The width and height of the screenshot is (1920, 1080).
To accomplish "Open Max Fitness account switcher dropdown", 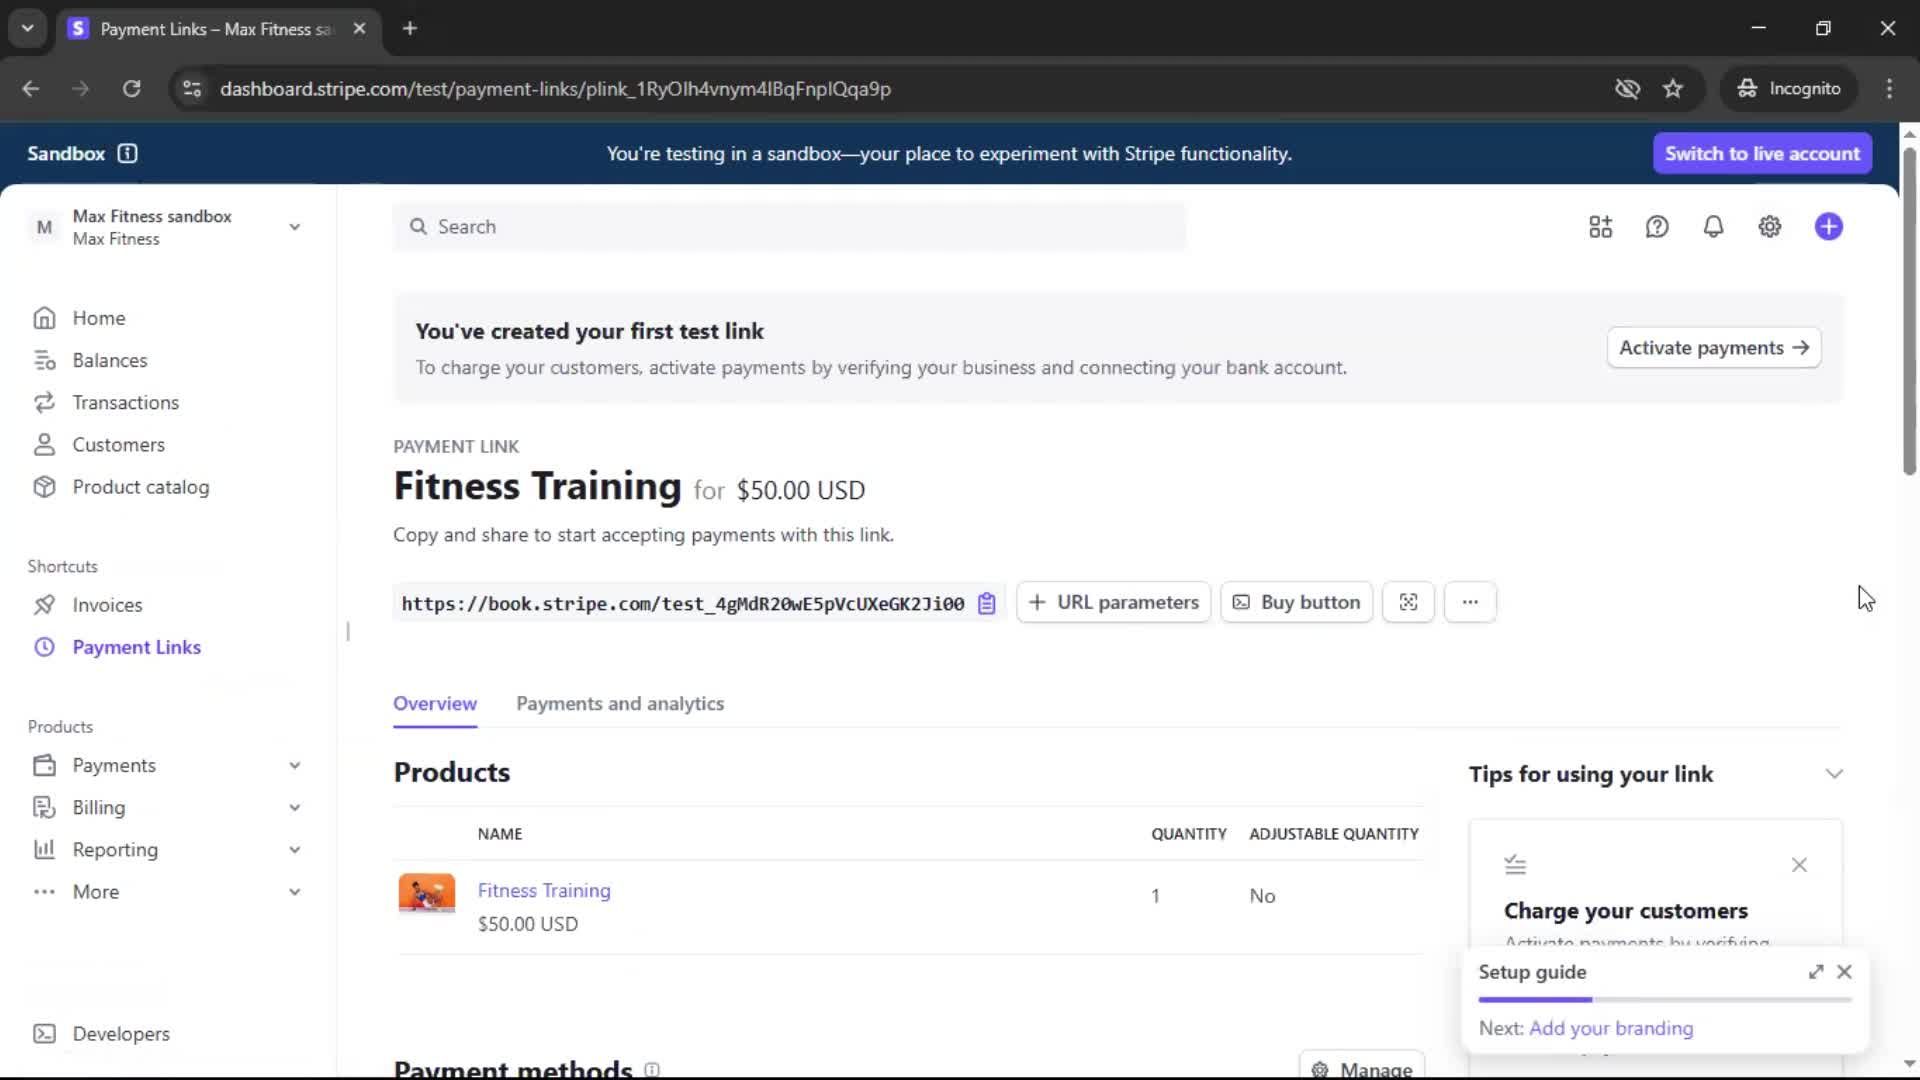I will tap(294, 227).
